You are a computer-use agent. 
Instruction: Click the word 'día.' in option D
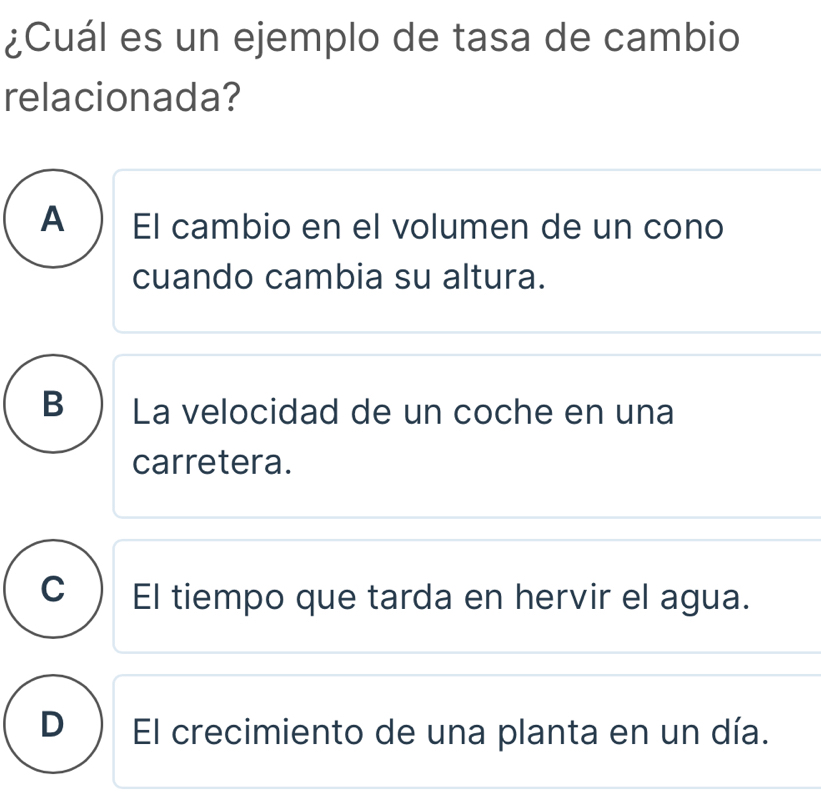point(740,731)
